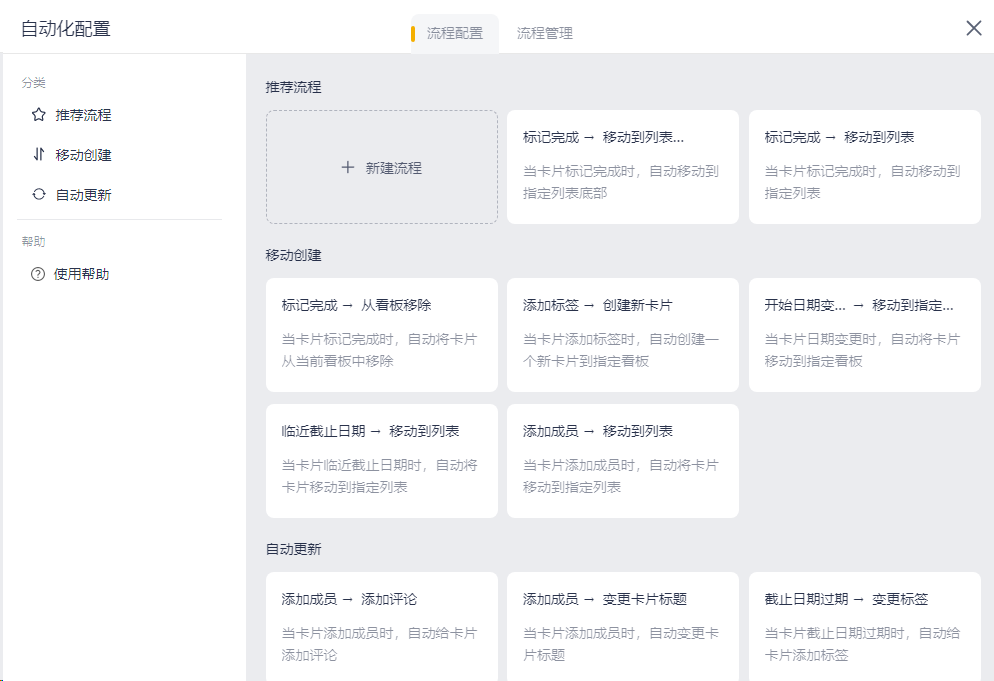Choose the 添加标签 → 创建新卡片 template
This screenshot has height=681, width=994.
click(622, 334)
